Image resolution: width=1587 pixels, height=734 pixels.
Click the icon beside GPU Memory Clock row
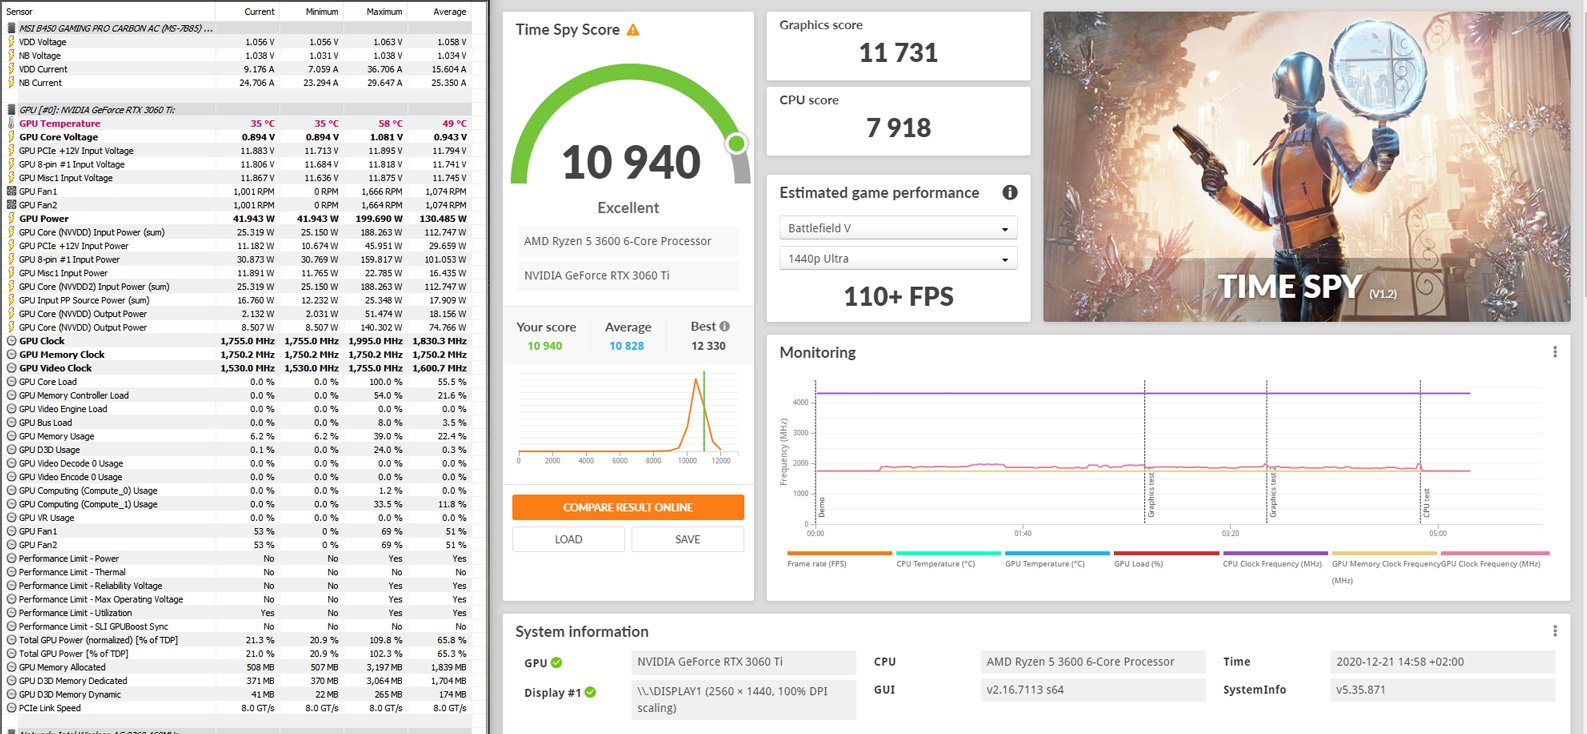[x=11, y=354]
